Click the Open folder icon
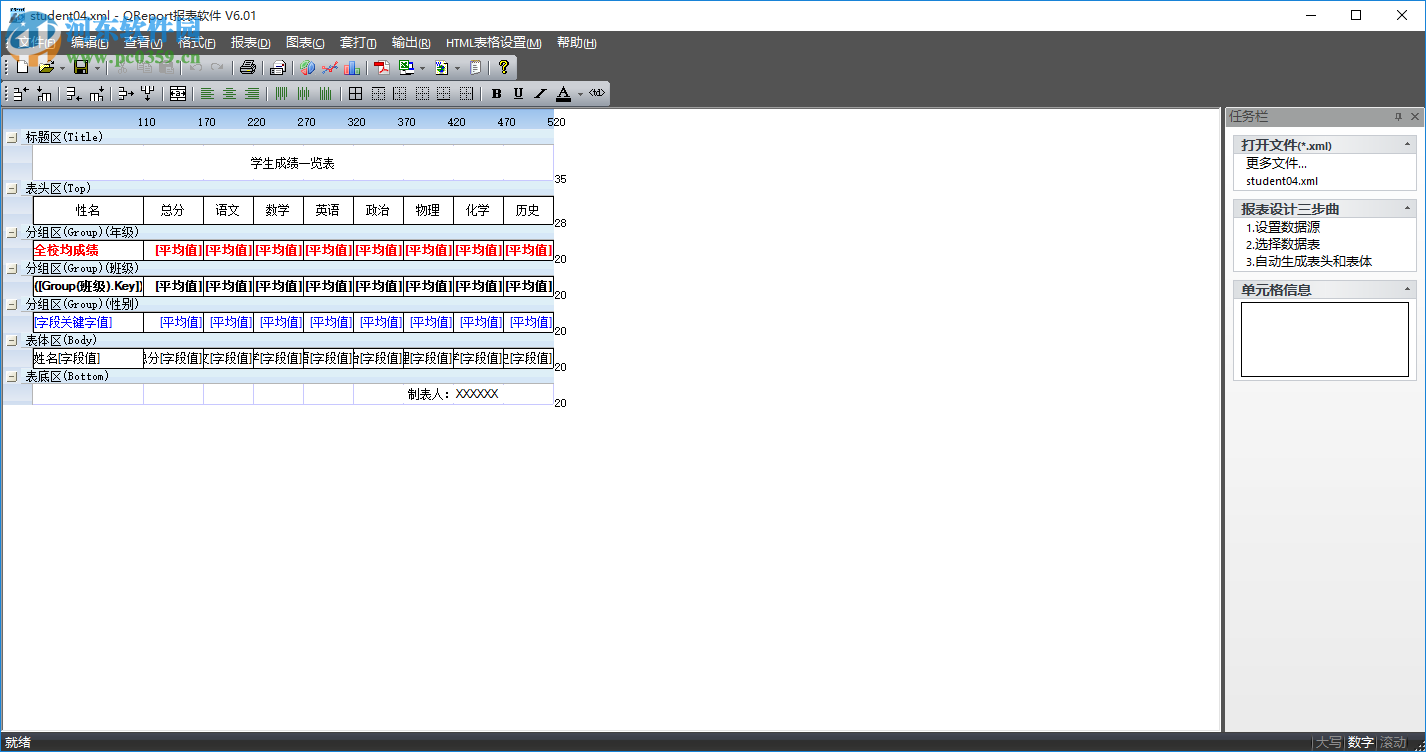This screenshot has width=1426, height=752. (46, 67)
